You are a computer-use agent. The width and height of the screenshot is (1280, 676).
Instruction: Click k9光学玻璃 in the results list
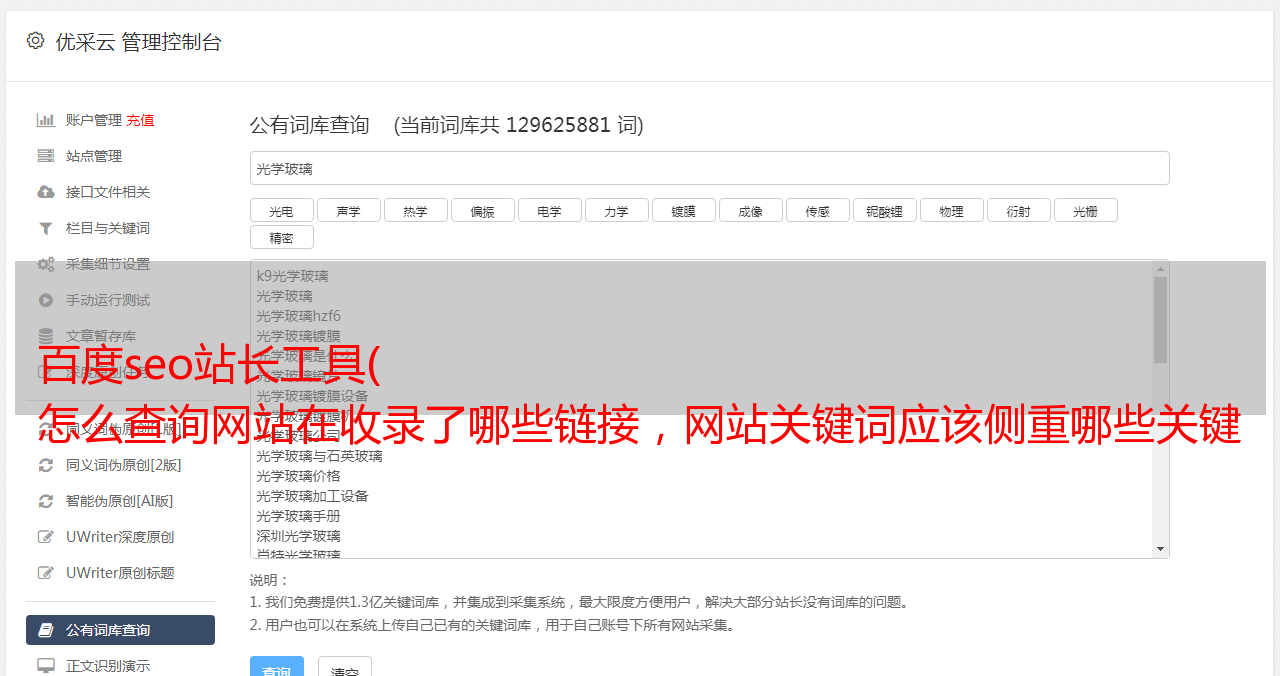(292, 276)
